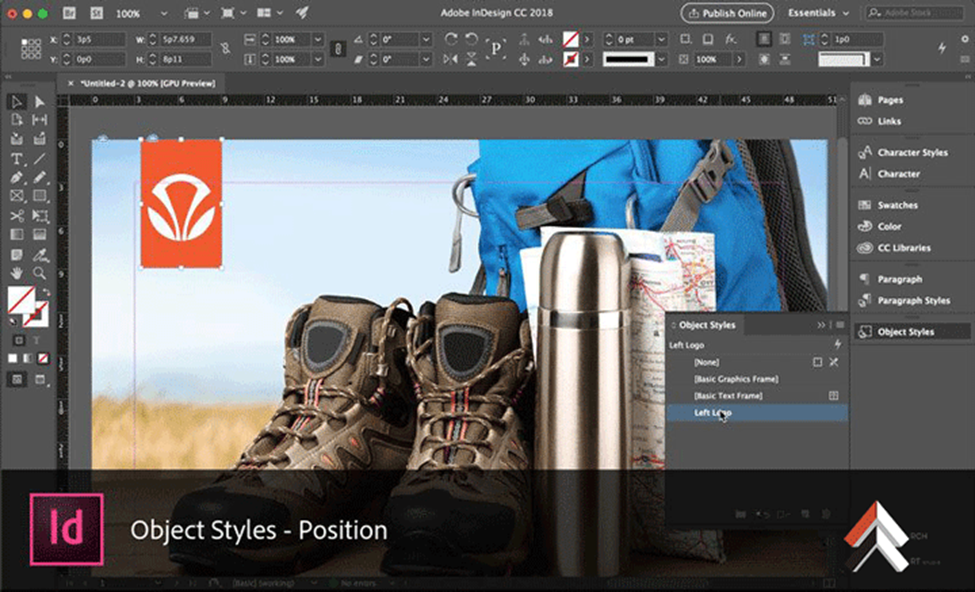Click the Quick Apply lightning icon in control bar
The height and width of the screenshot is (592, 975).
(942, 47)
